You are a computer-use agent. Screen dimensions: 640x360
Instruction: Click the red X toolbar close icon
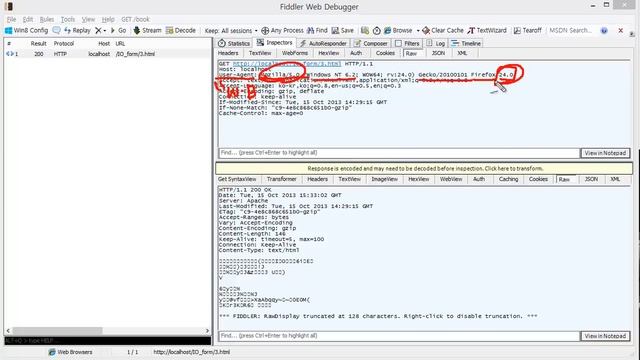620,31
